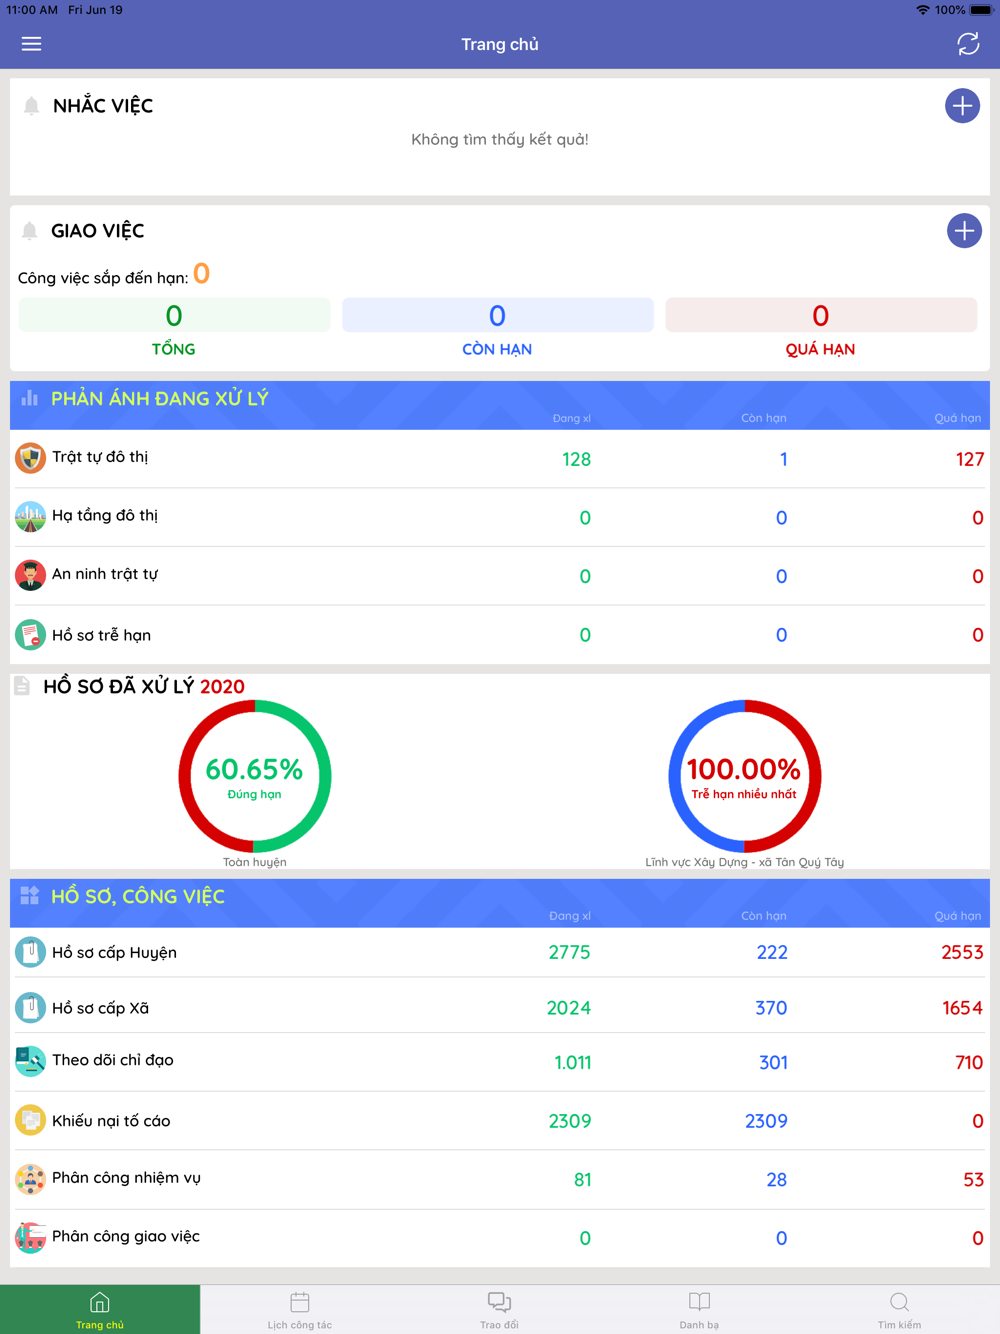Tap 710 overdue for Theo dõi chỉ đạo

pos(969,1063)
